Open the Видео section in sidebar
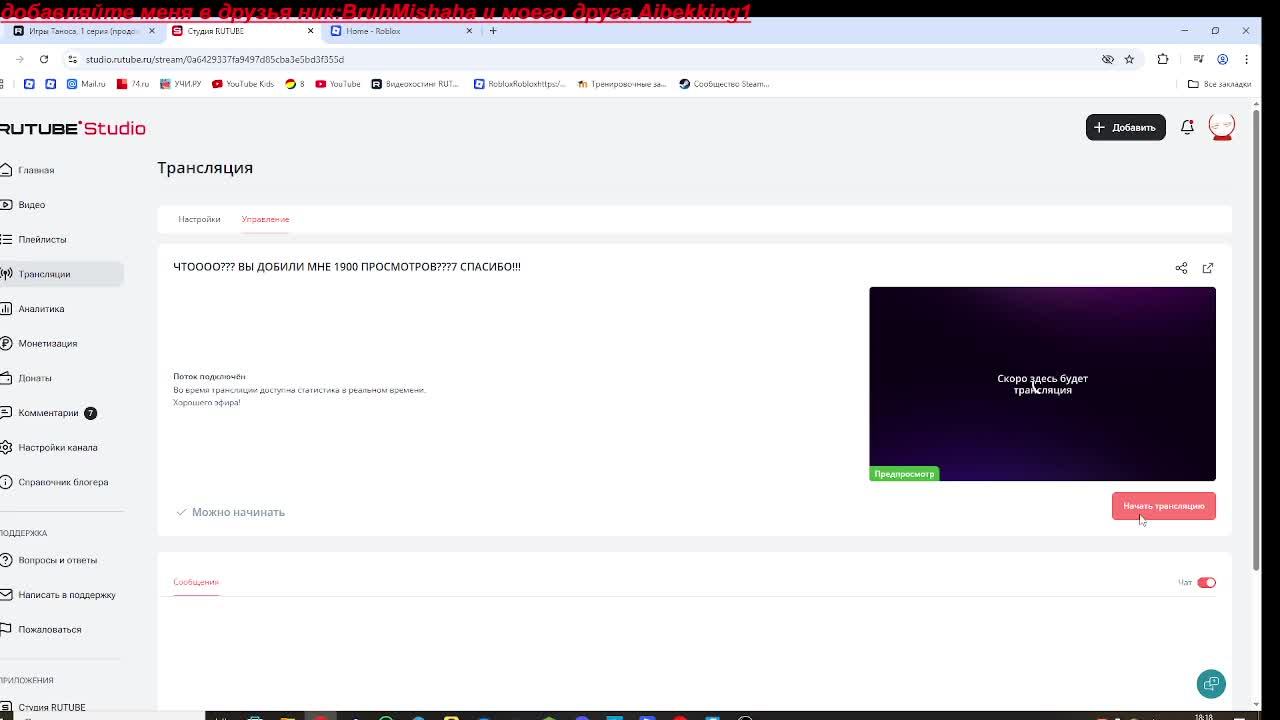Viewport: 1280px width, 720px height. pos(31,205)
